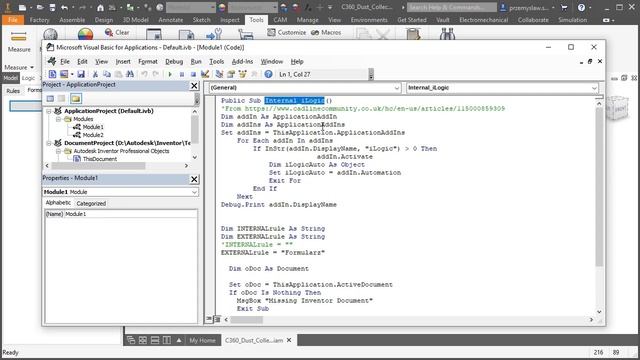Switch to the CAM ribbon tab in Inventor
Viewport: 640px width, 360px height.
pos(280,20)
